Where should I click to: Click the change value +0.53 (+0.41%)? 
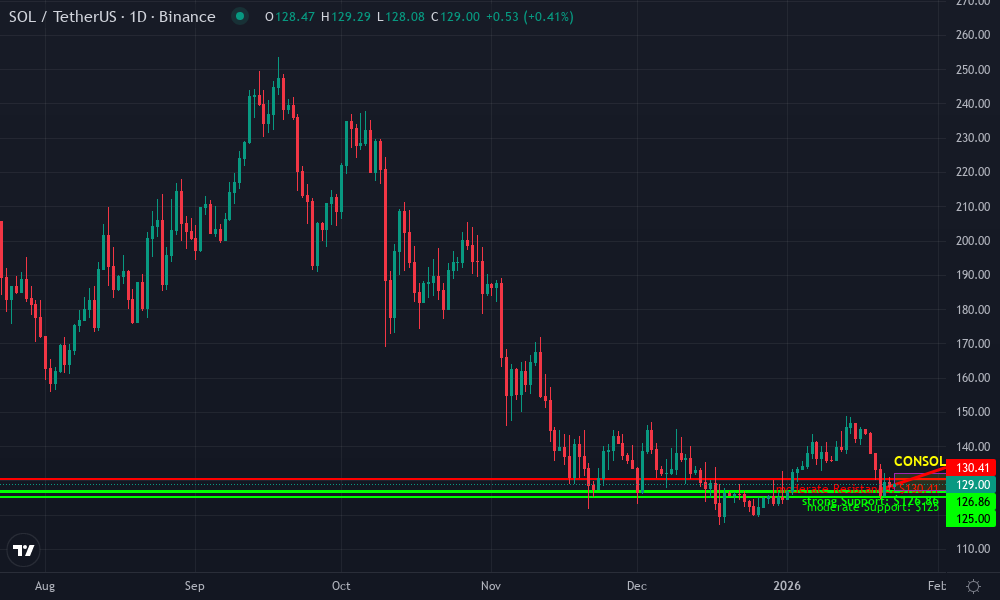(529, 17)
